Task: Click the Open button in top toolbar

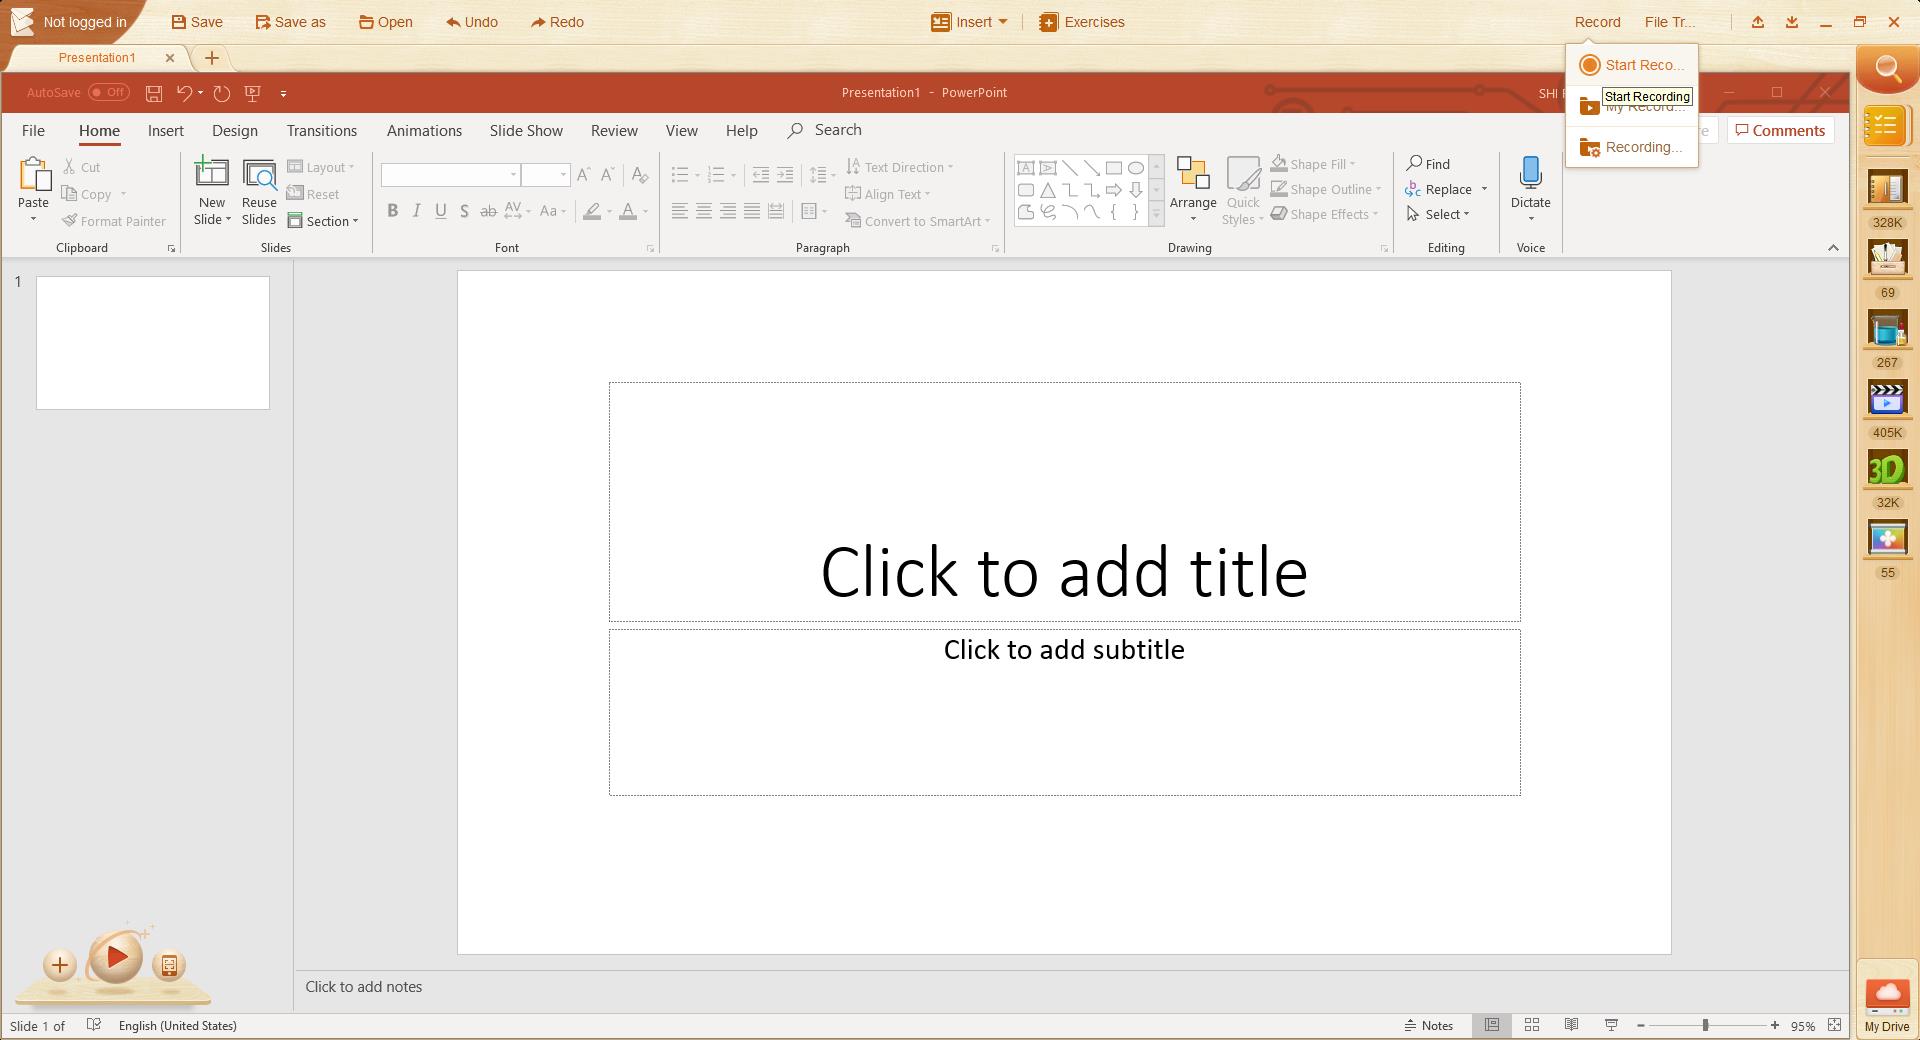Action: coord(386,22)
